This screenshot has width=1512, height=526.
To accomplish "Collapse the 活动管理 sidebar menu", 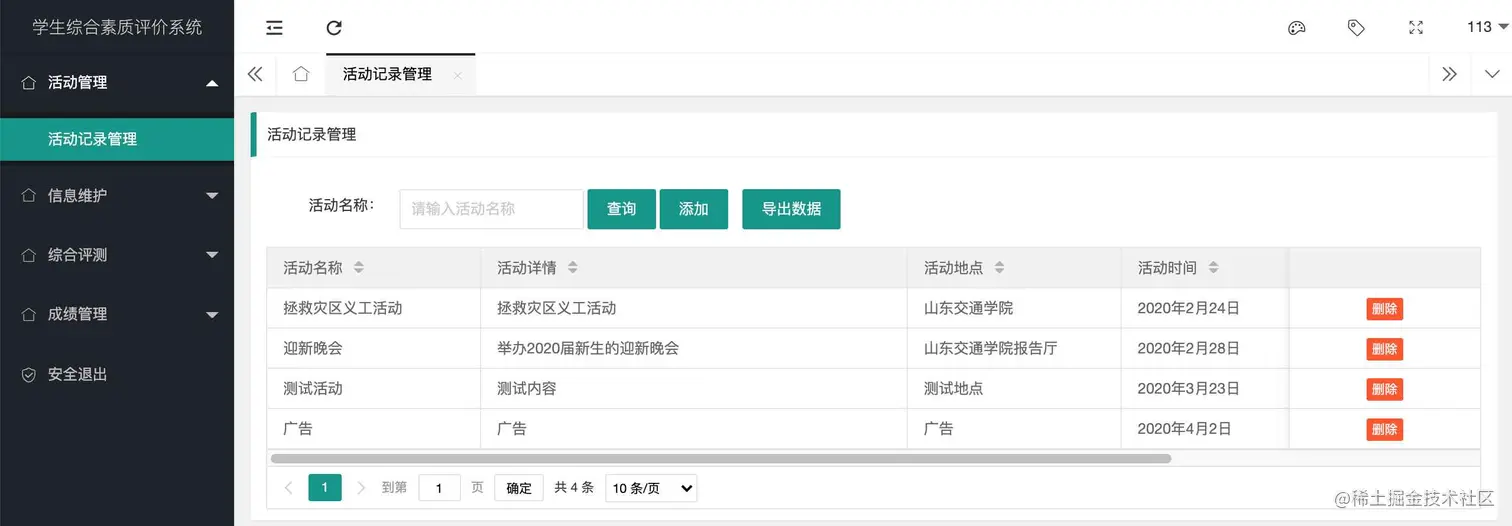I will tap(117, 82).
